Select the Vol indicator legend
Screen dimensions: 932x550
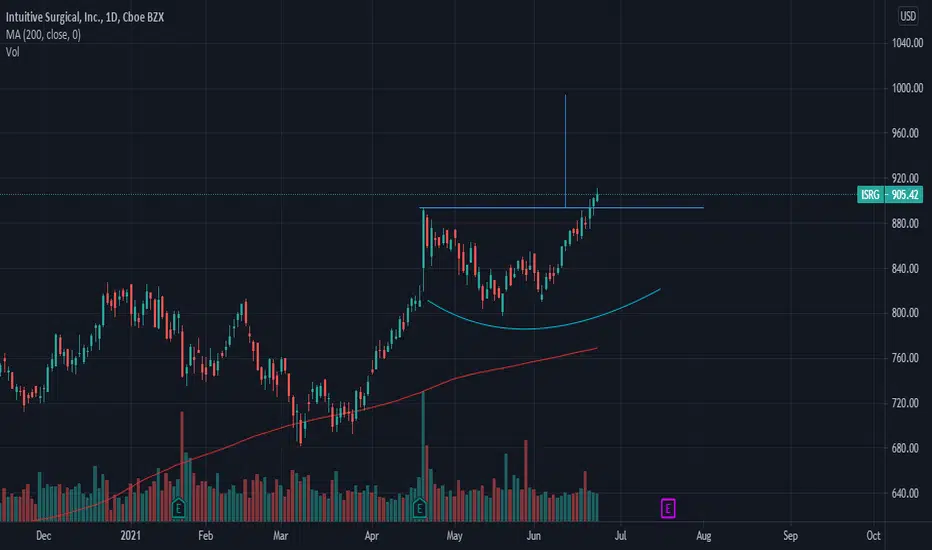(12, 52)
